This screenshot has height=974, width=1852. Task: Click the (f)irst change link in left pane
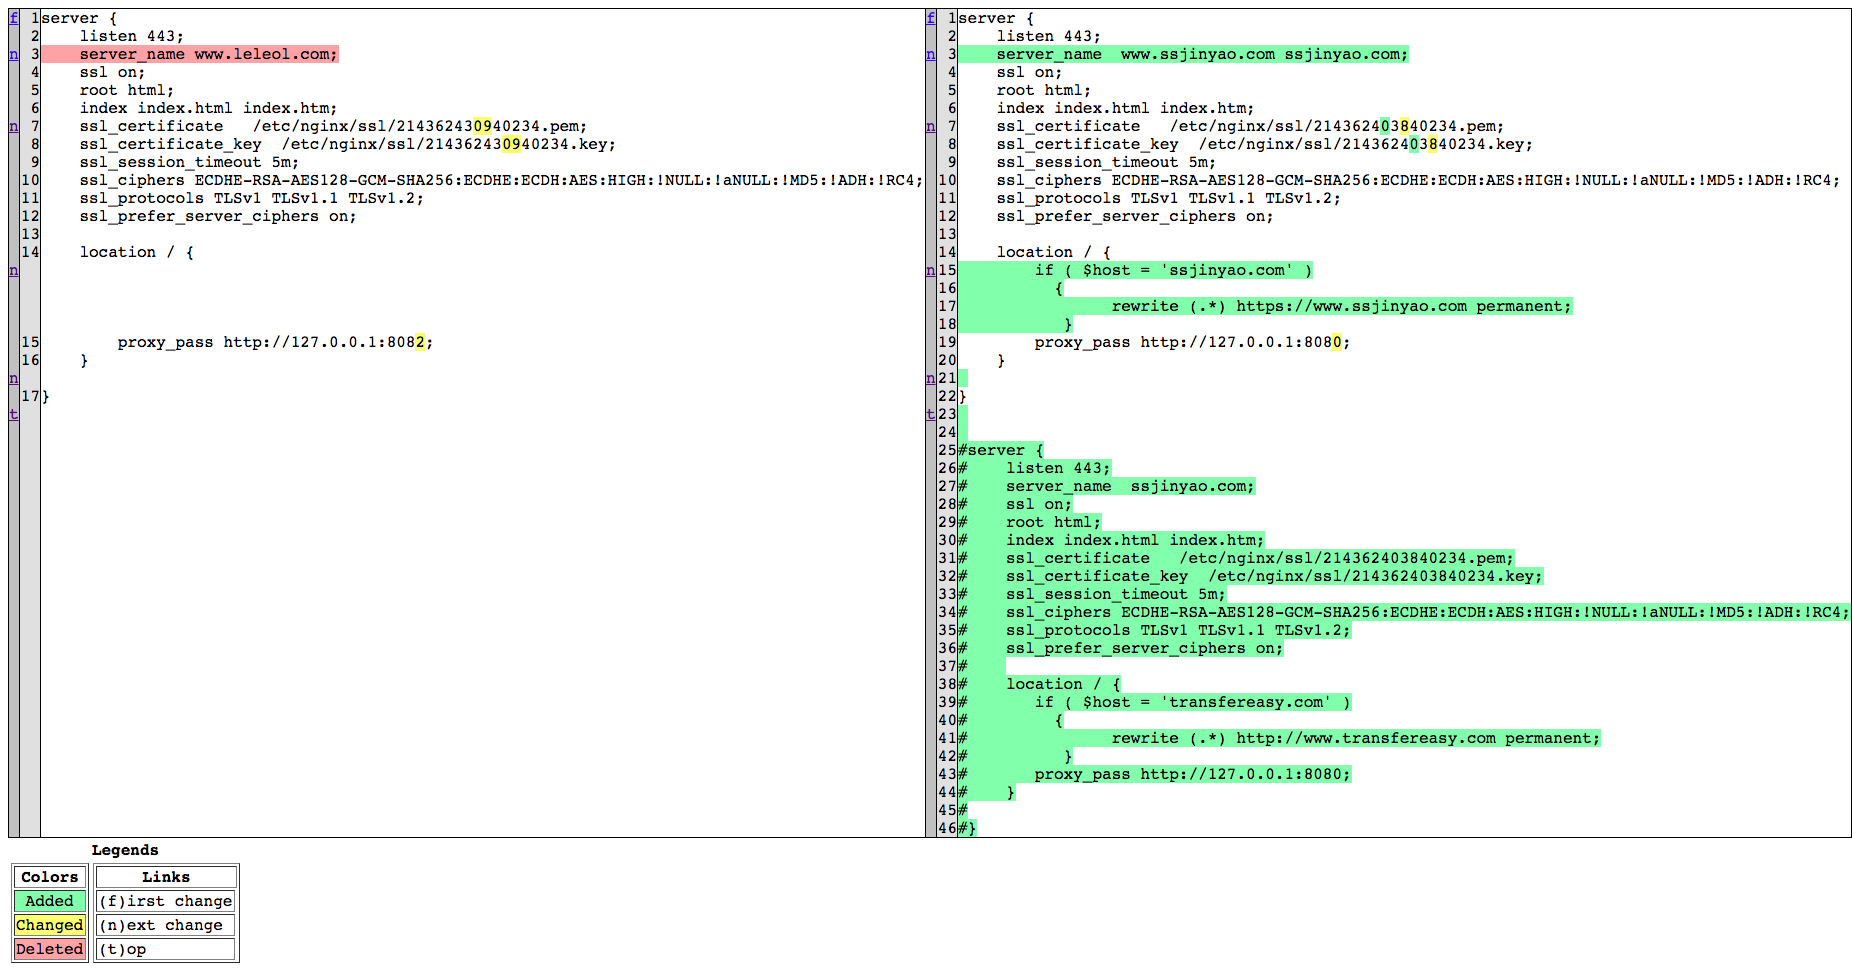pyautogui.click(x=14, y=18)
